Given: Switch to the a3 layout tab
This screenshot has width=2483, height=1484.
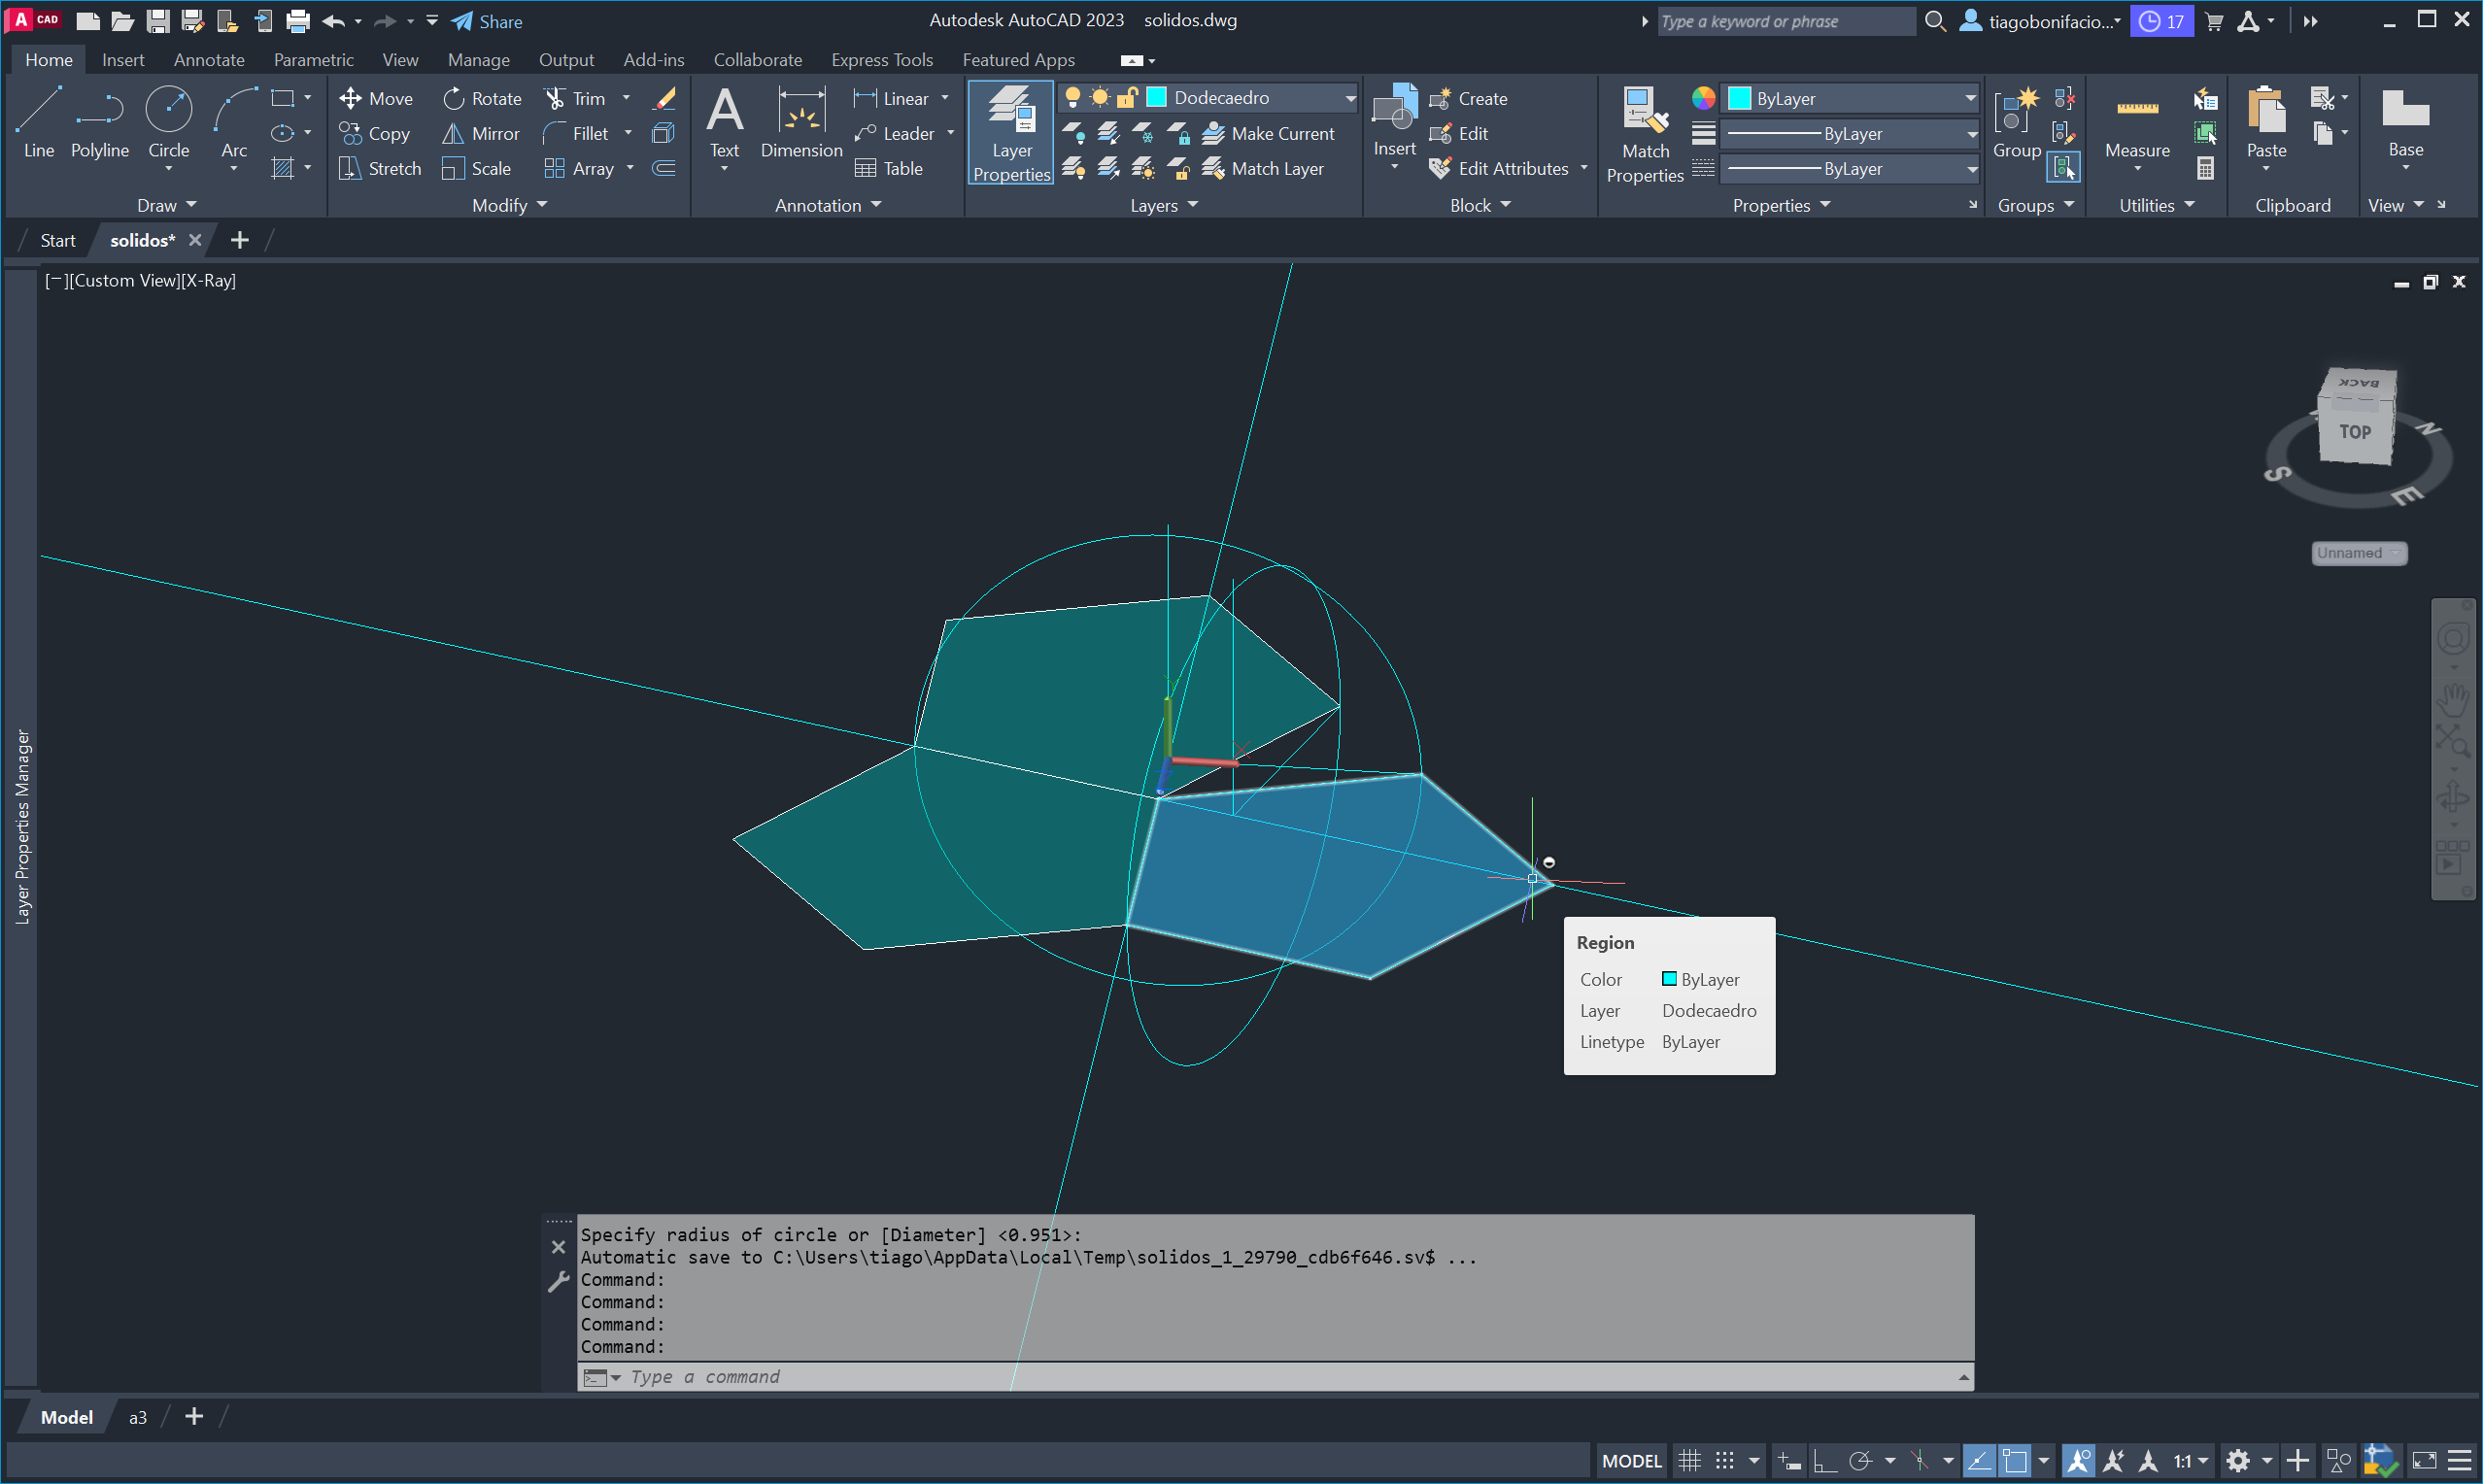Looking at the screenshot, I should (x=138, y=1417).
